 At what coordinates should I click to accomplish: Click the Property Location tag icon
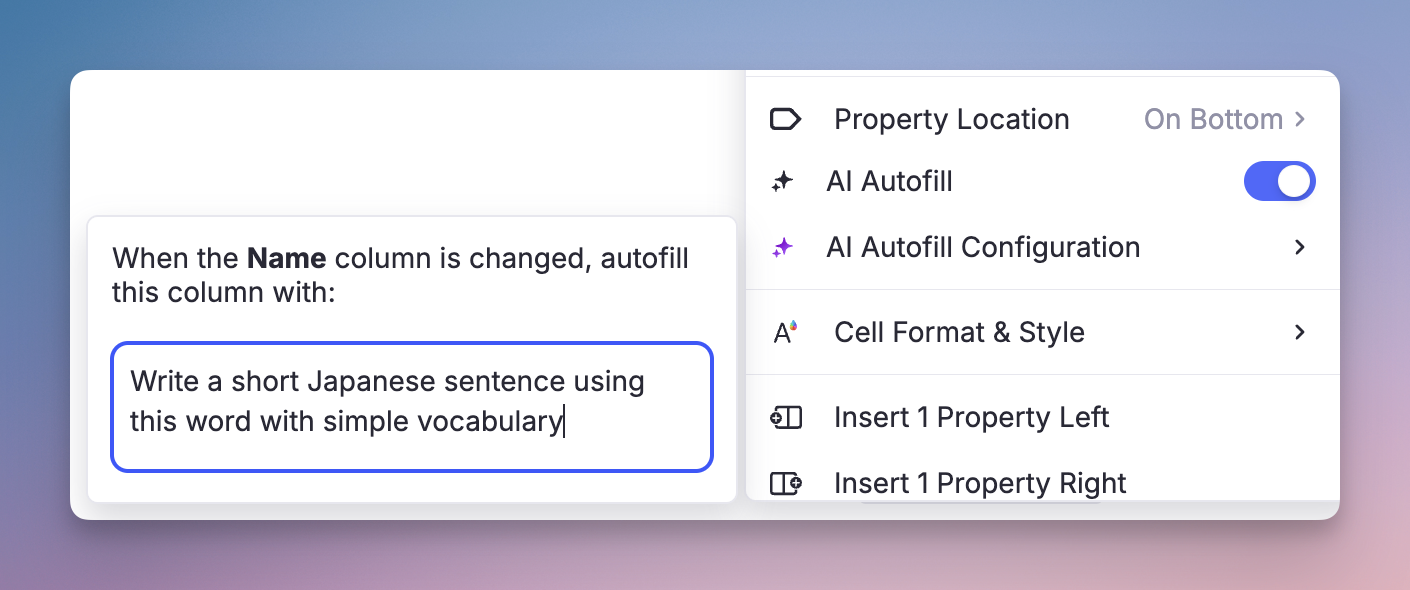coord(785,120)
